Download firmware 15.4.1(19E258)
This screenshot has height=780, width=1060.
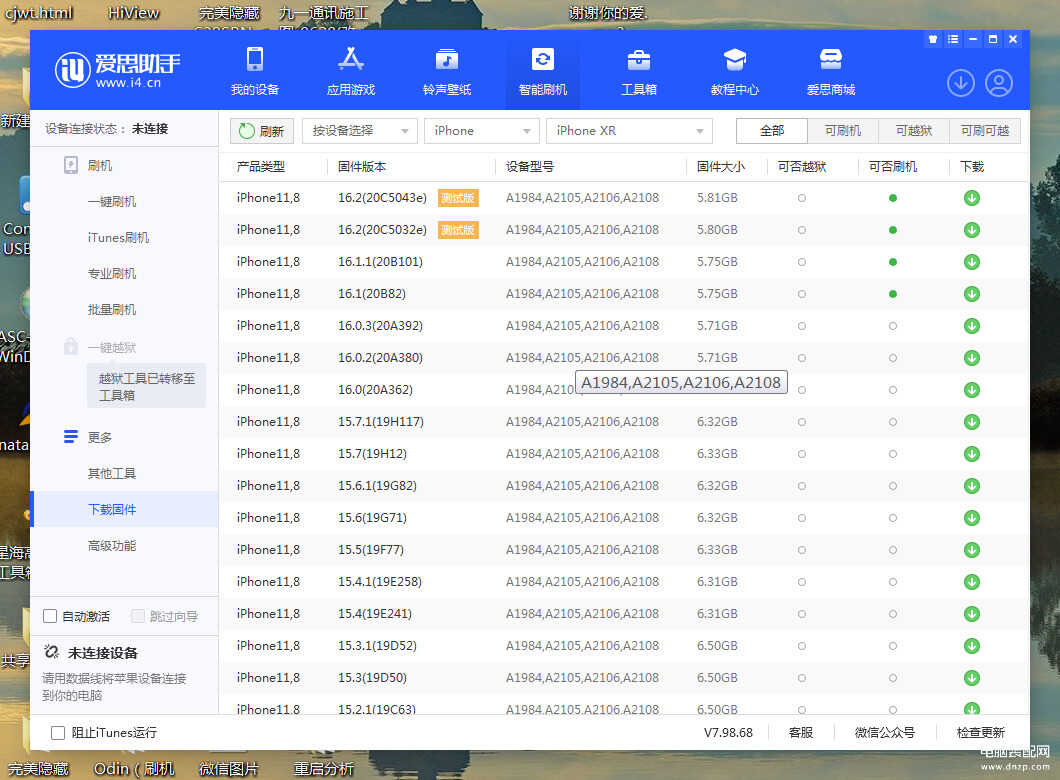[971, 582]
